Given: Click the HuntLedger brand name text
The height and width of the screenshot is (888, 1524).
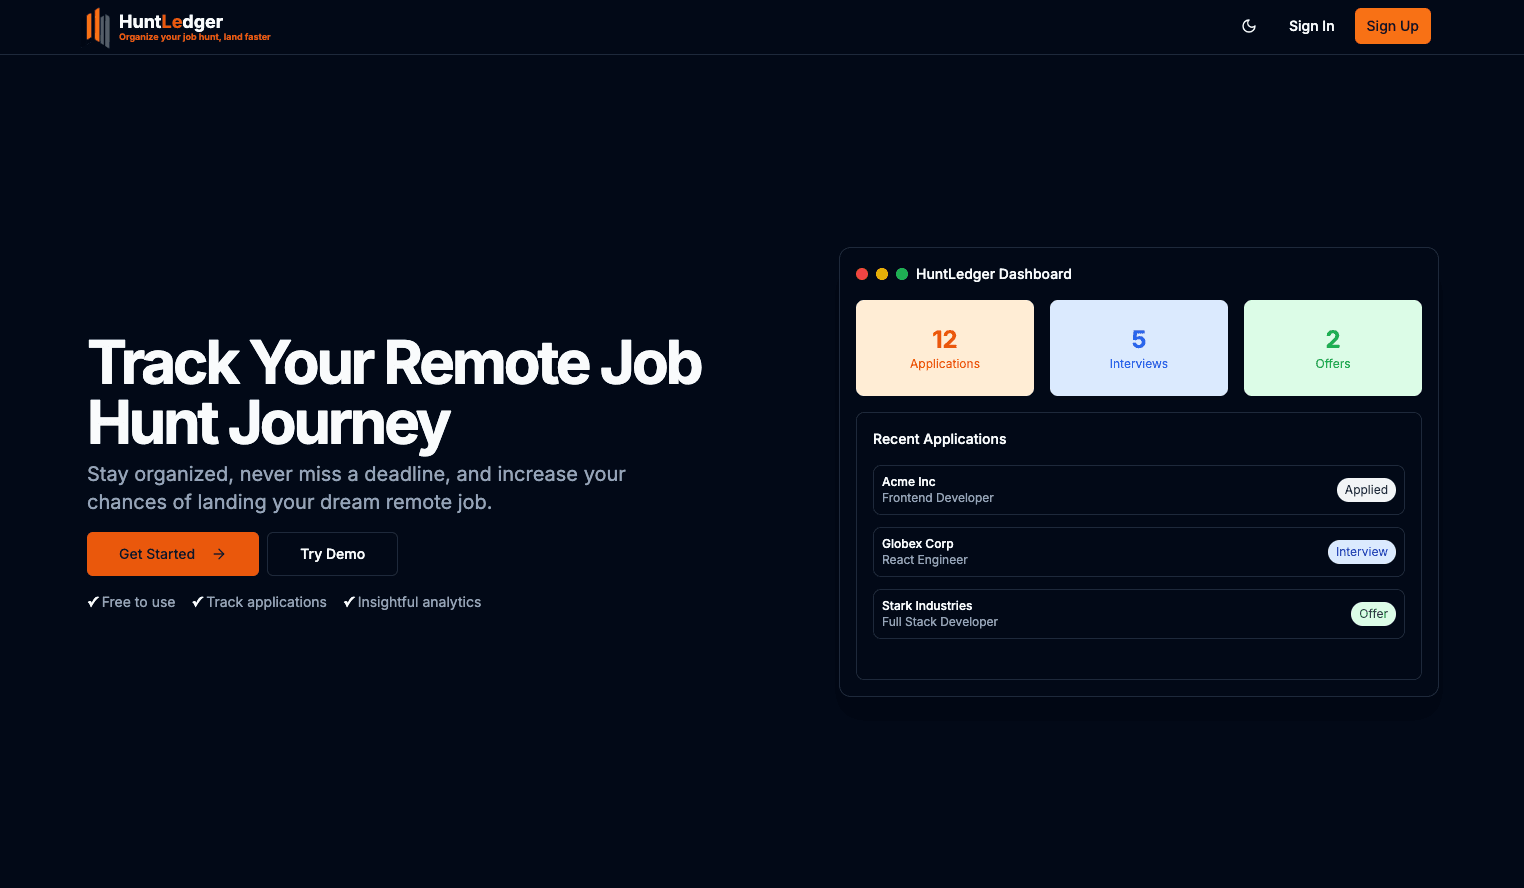Looking at the screenshot, I should point(171,21).
